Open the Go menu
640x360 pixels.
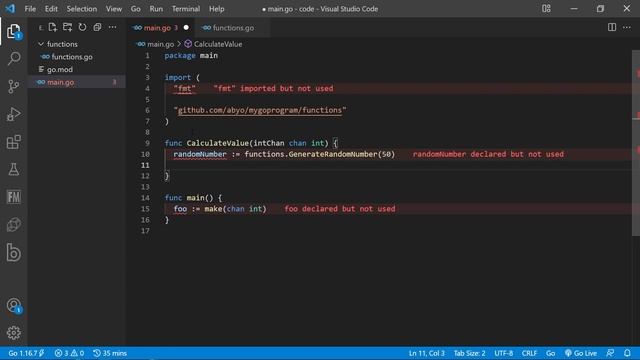click(136, 9)
